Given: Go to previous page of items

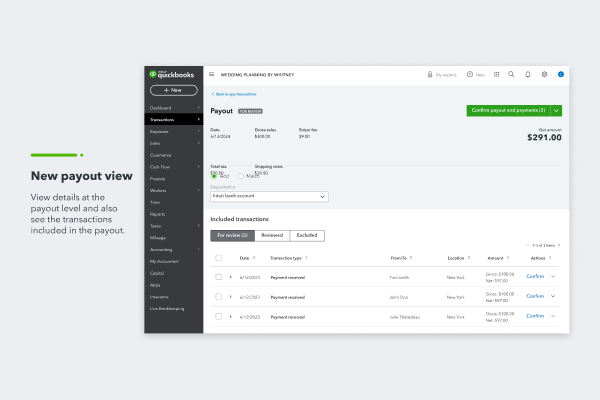Looking at the screenshot, I should (x=528, y=245).
